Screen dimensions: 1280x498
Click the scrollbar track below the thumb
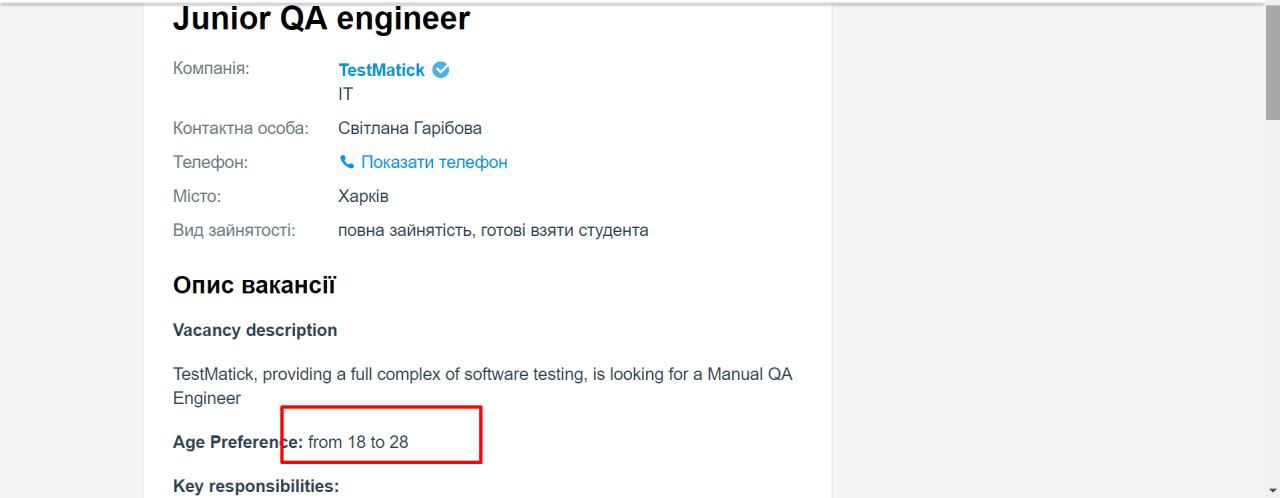[1272, 300]
